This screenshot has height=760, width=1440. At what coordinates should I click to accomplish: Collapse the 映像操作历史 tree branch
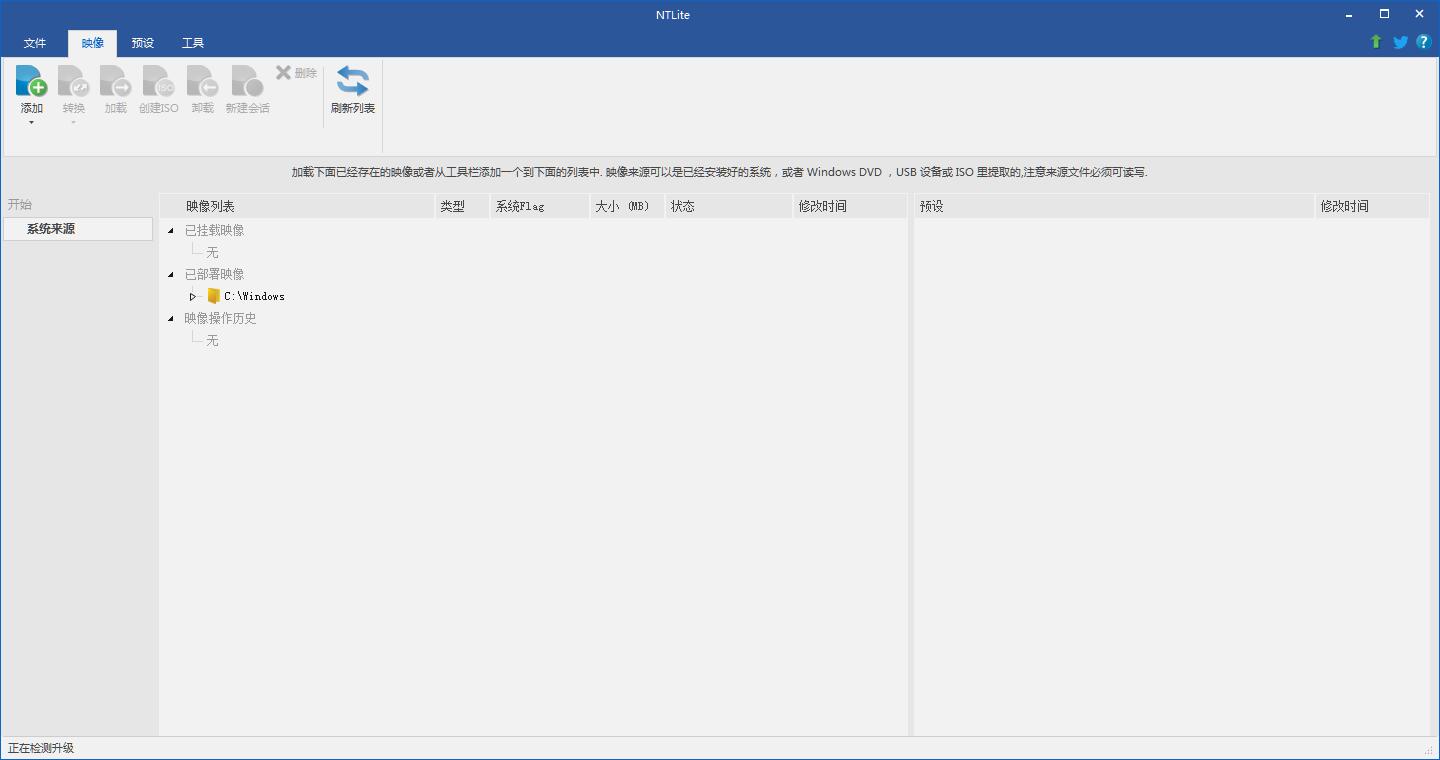pyautogui.click(x=170, y=318)
